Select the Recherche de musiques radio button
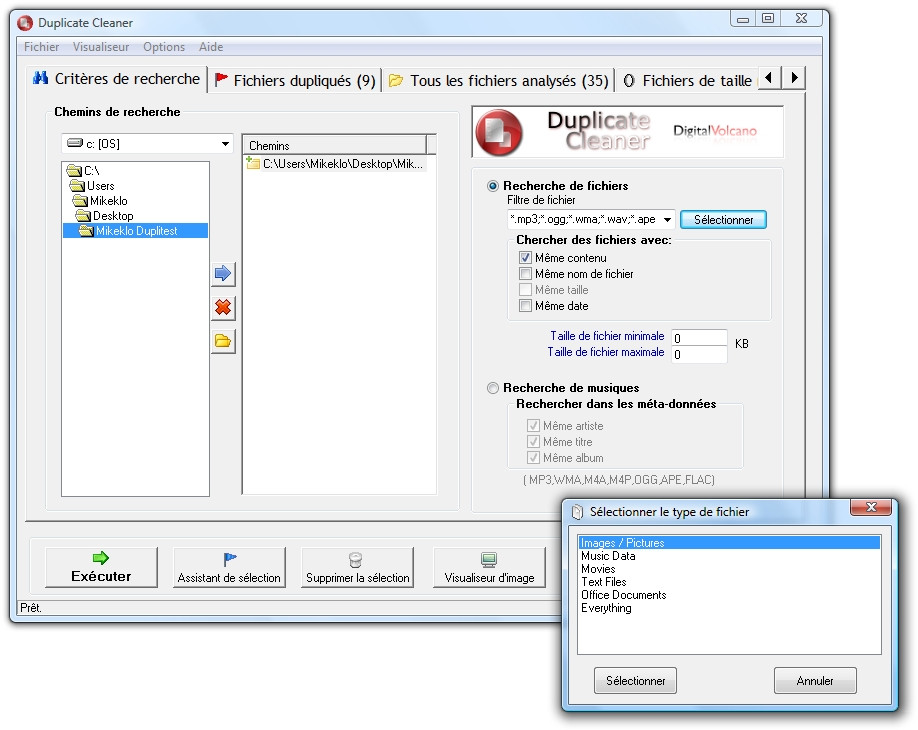Screen dimensions: 918x730 pyautogui.click(x=492, y=388)
